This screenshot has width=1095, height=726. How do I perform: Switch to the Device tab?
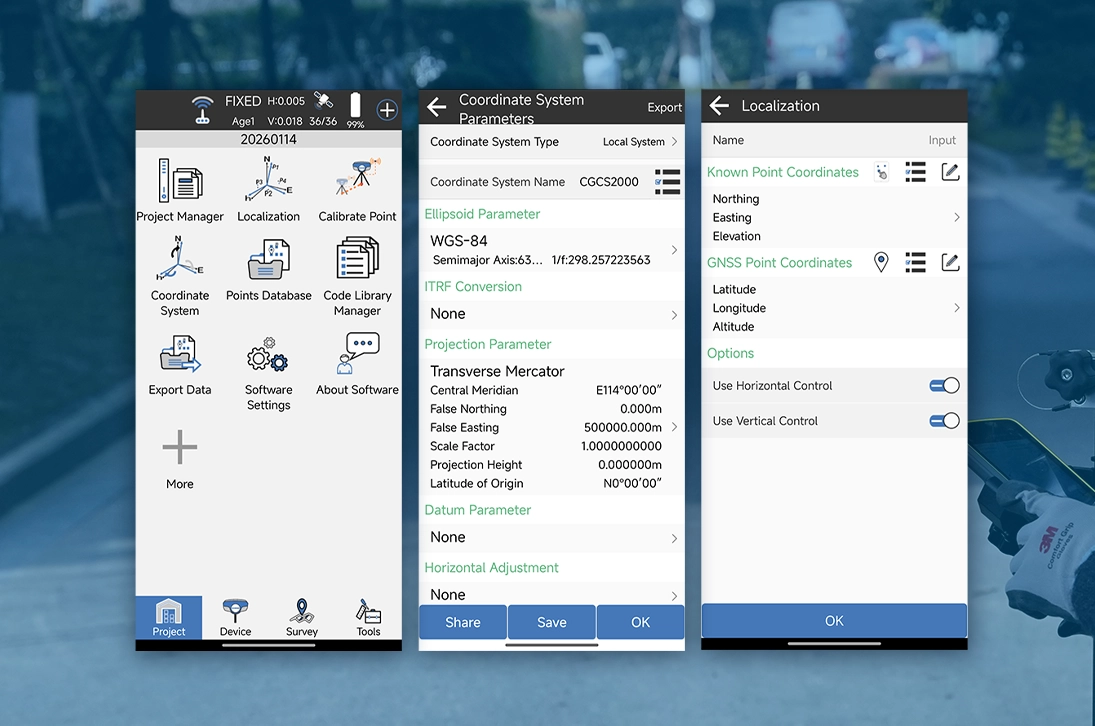(x=236, y=618)
